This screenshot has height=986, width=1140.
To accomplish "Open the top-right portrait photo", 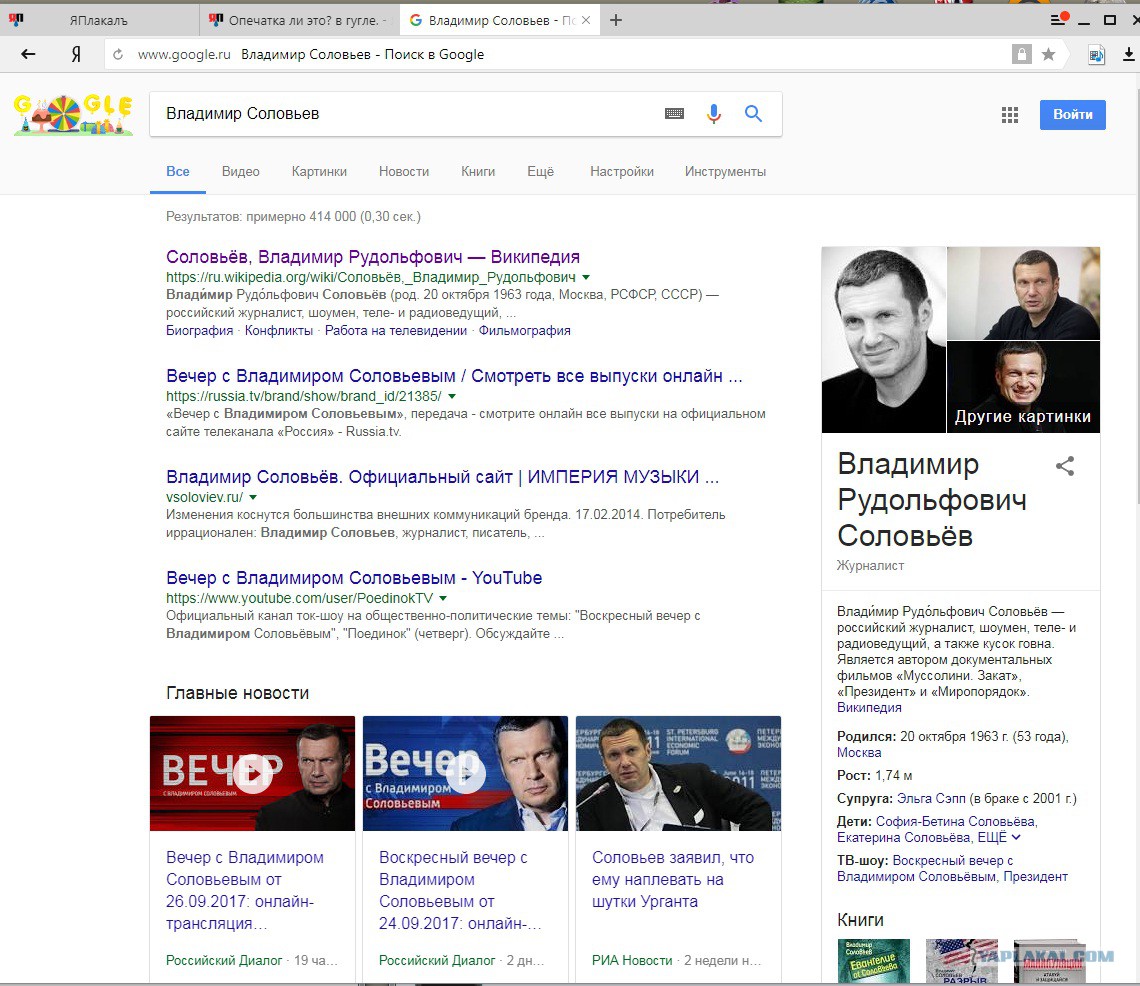I will point(1023,293).
